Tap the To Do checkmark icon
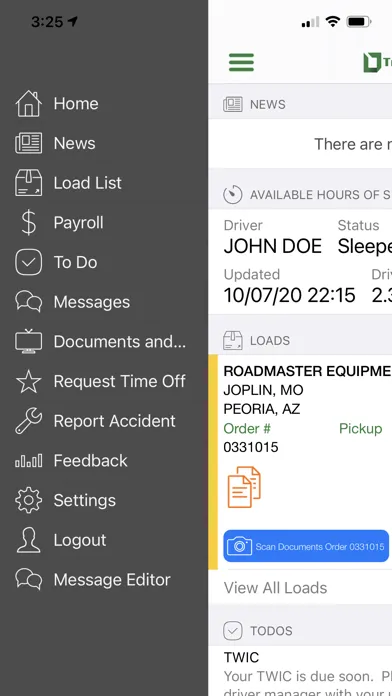This screenshot has height=696, width=392. 28,262
